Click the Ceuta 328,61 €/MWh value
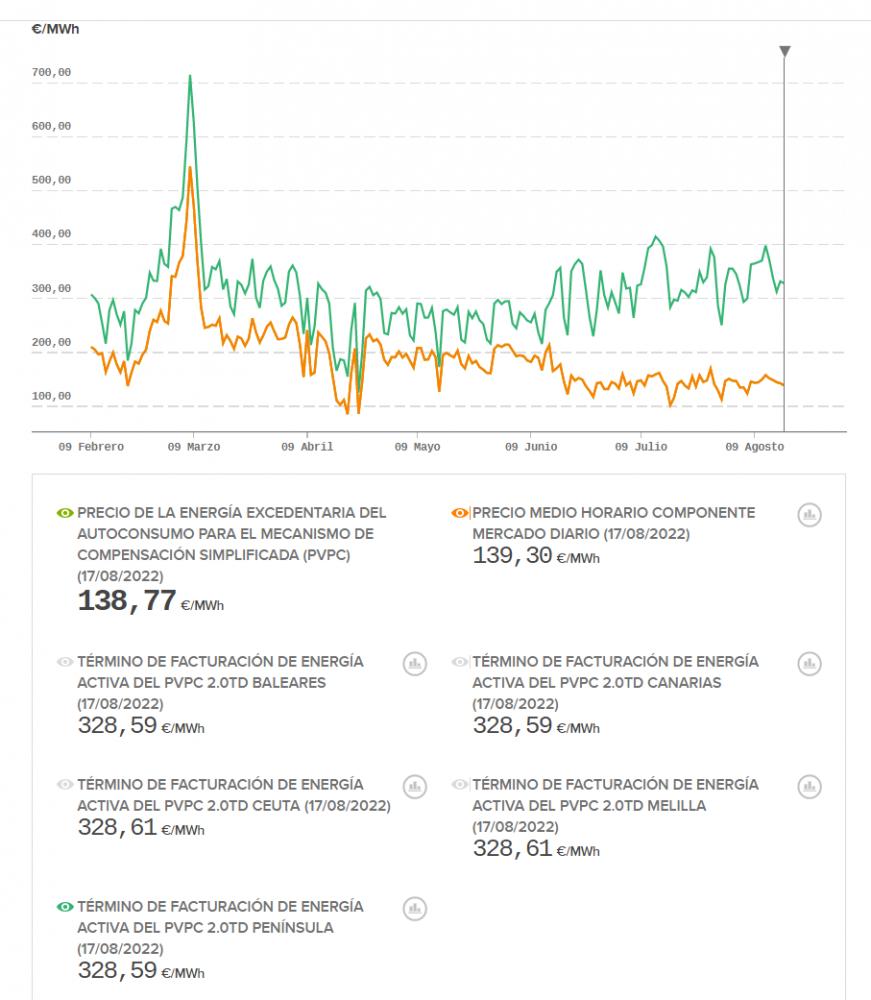The height and width of the screenshot is (1000, 871). tap(141, 828)
